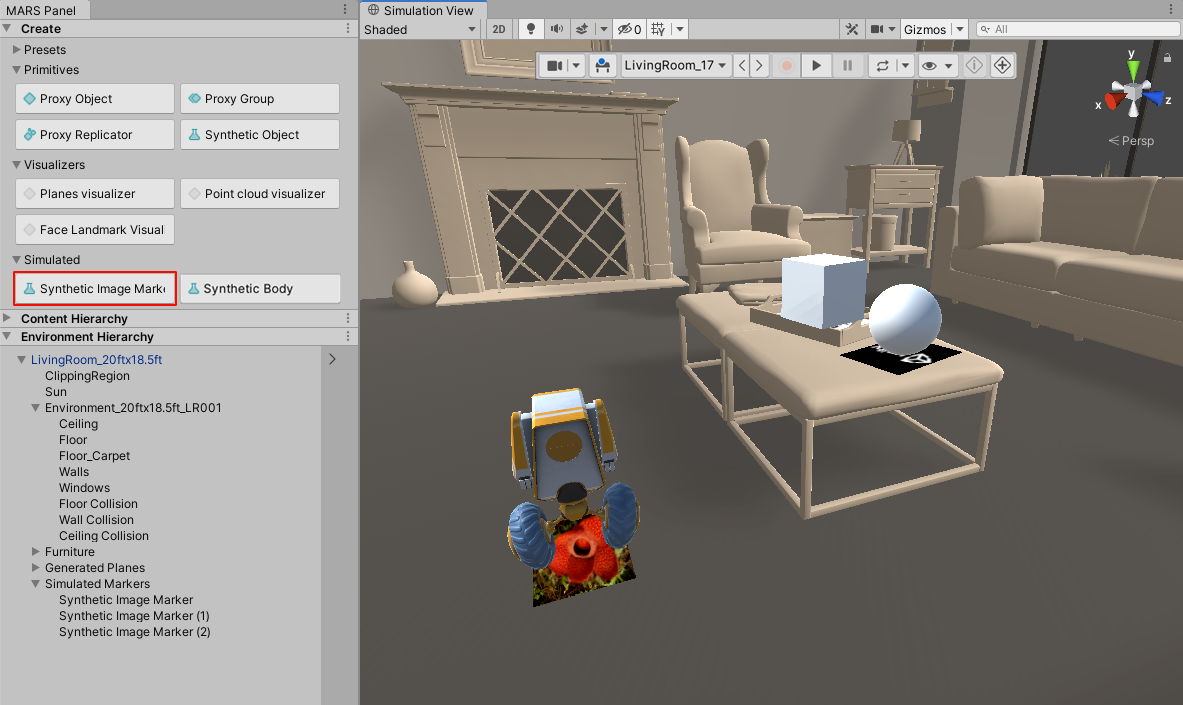Expand the Furniture tree node
The height and width of the screenshot is (705, 1183).
coord(36,552)
